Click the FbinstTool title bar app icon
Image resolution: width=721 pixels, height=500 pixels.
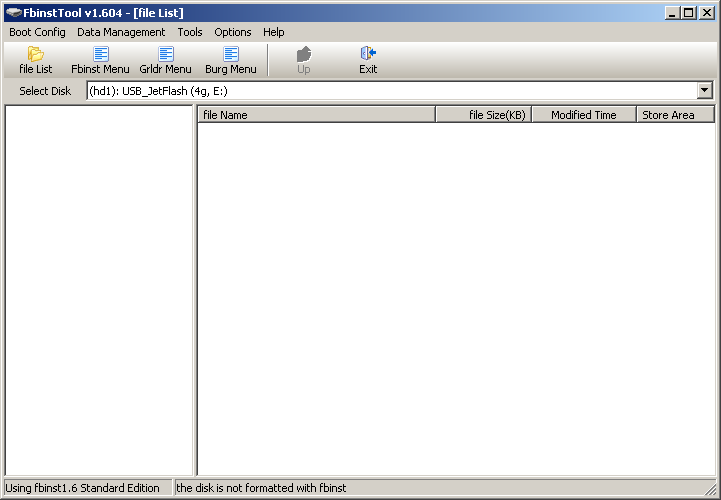13,12
